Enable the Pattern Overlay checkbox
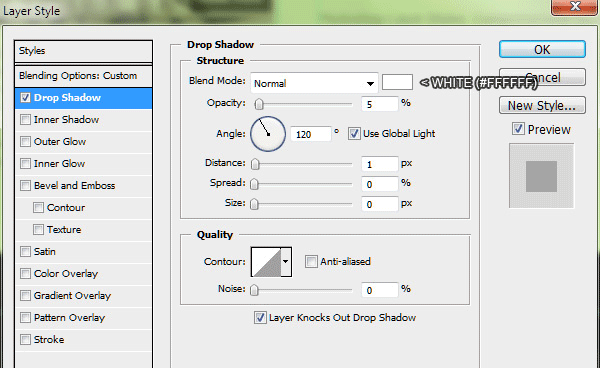Image resolution: width=600 pixels, height=368 pixels. click(x=25, y=318)
